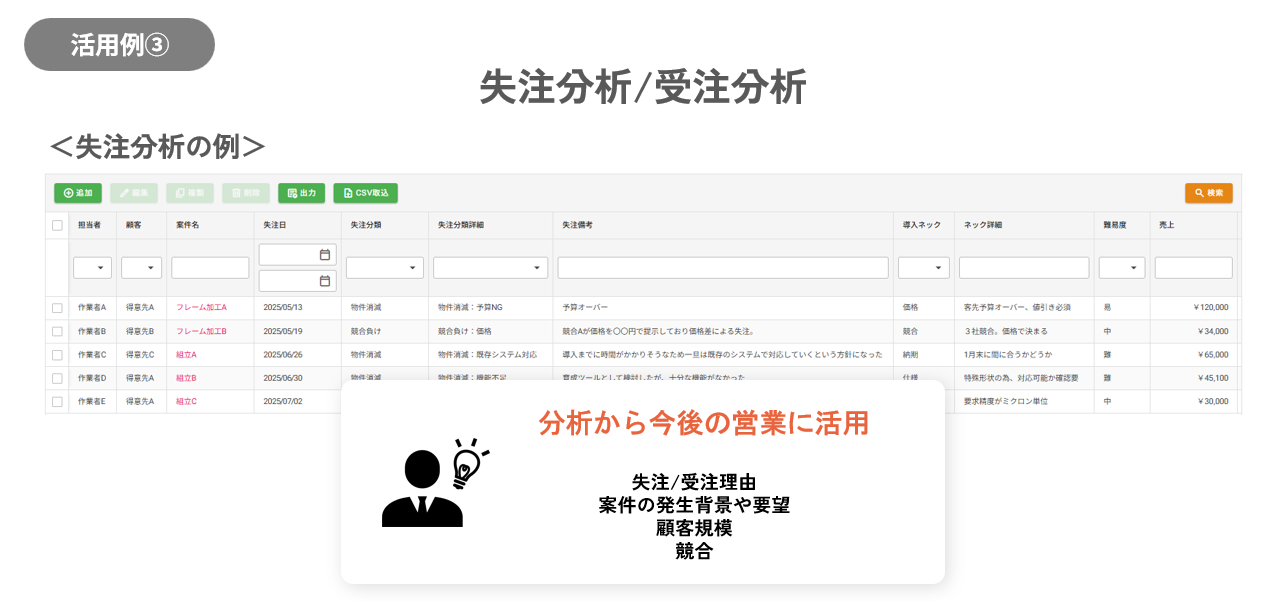Check the row checkbox for 作業者C
Screen dimensions: 1265x601
click(x=57, y=355)
